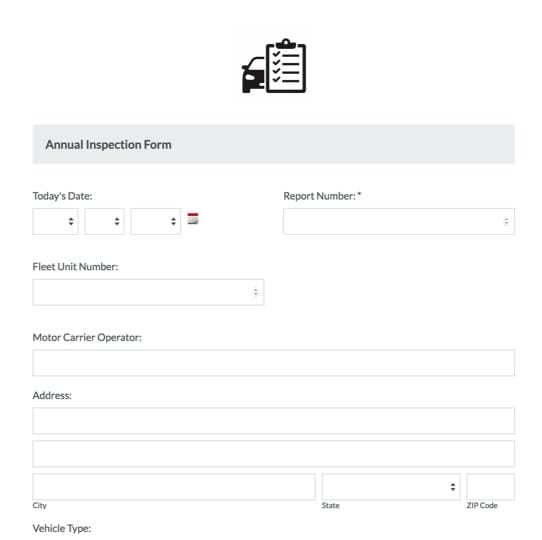Open the calendar date picker icon

193,218
